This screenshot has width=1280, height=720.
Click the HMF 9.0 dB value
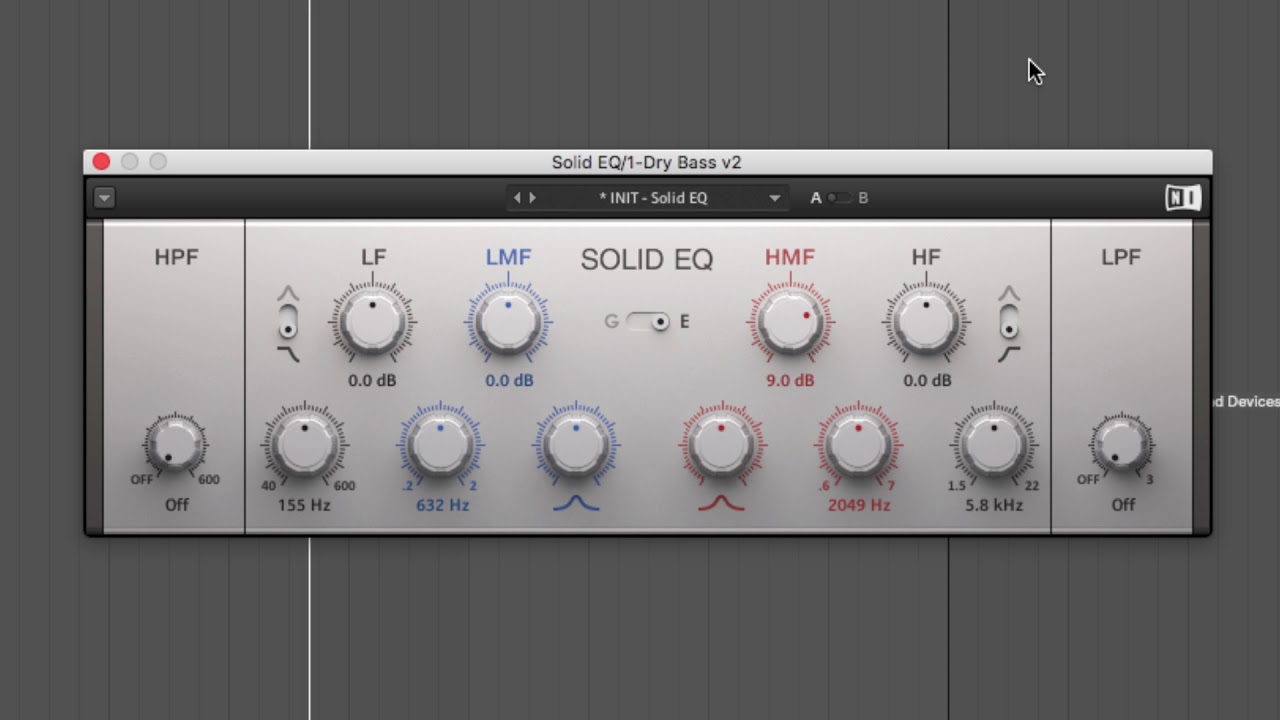pyautogui.click(x=790, y=380)
